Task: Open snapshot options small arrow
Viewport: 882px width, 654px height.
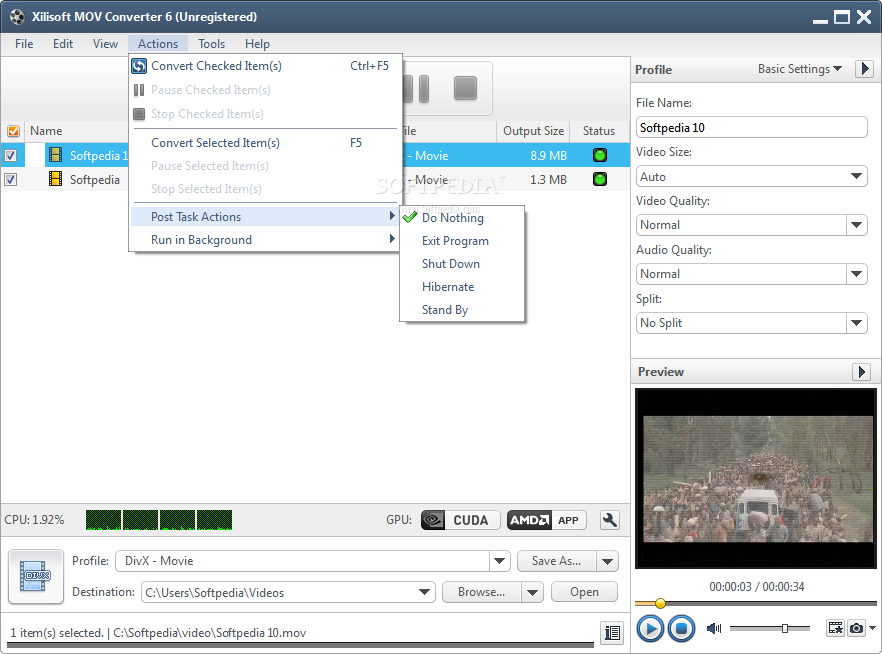Action: pyautogui.click(x=872, y=628)
